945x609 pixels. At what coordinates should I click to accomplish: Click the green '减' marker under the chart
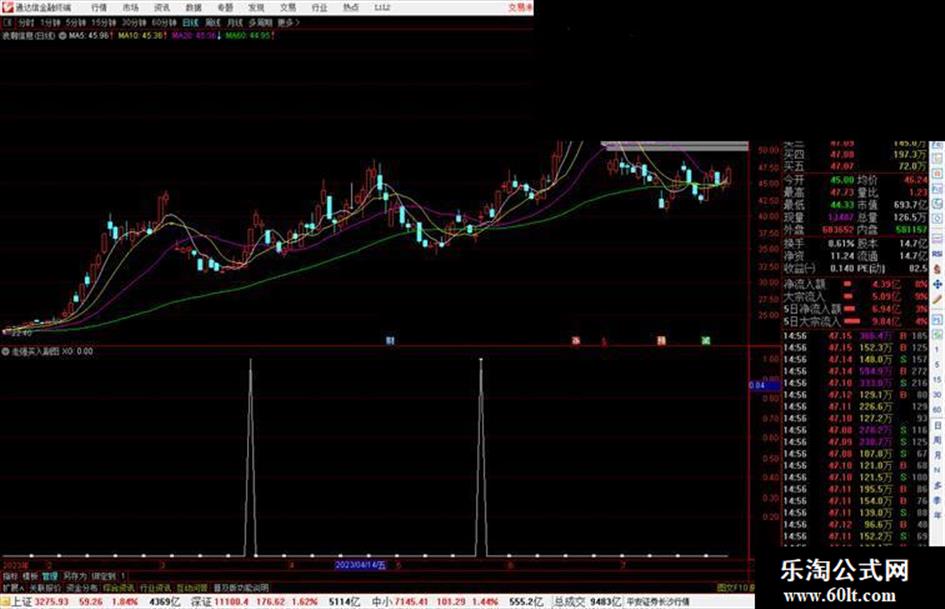tap(706, 341)
